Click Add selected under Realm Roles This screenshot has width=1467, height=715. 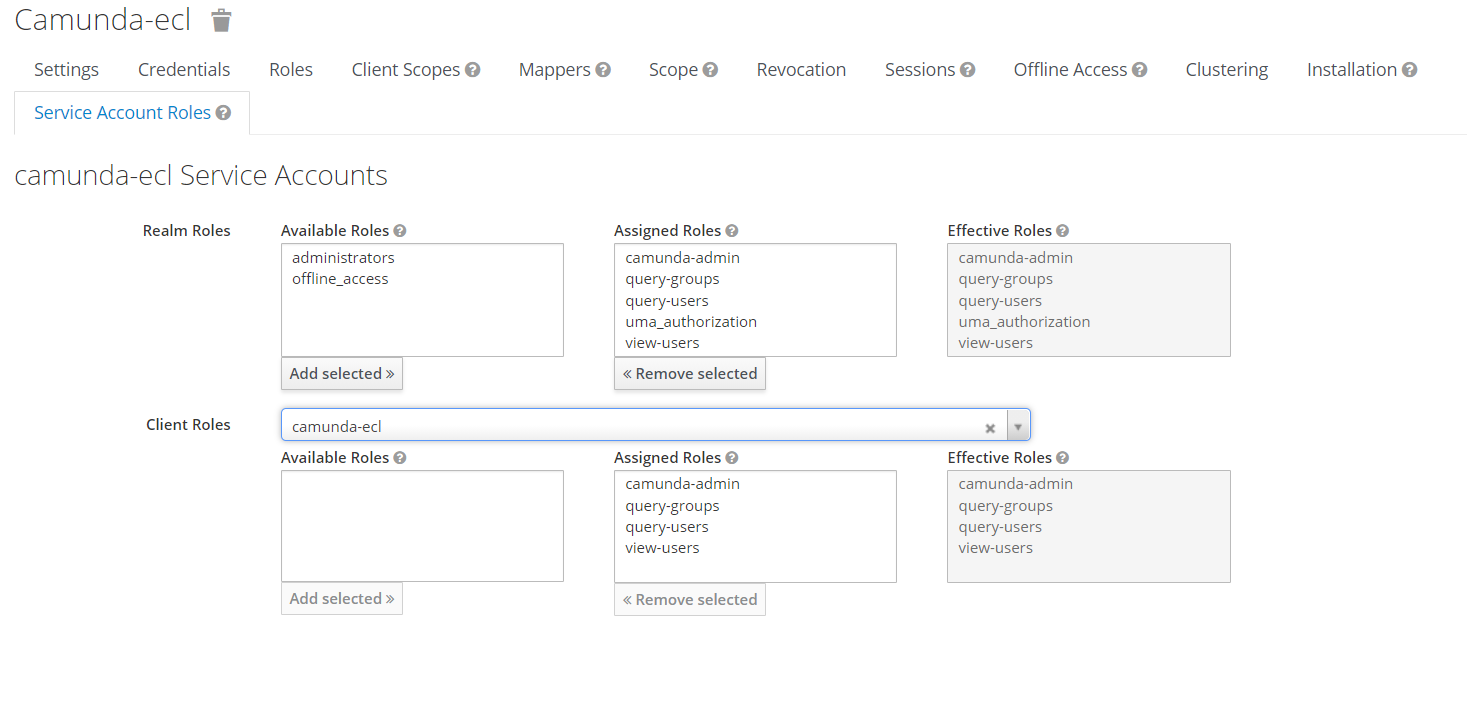(341, 373)
